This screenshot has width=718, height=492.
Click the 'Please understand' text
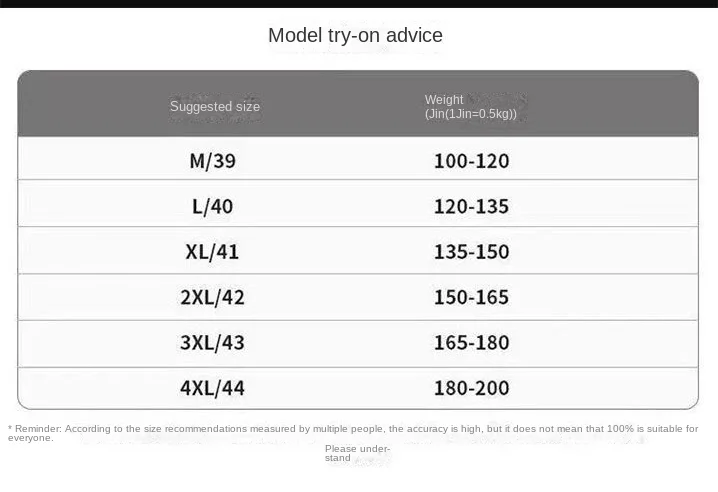tap(356, 453)
